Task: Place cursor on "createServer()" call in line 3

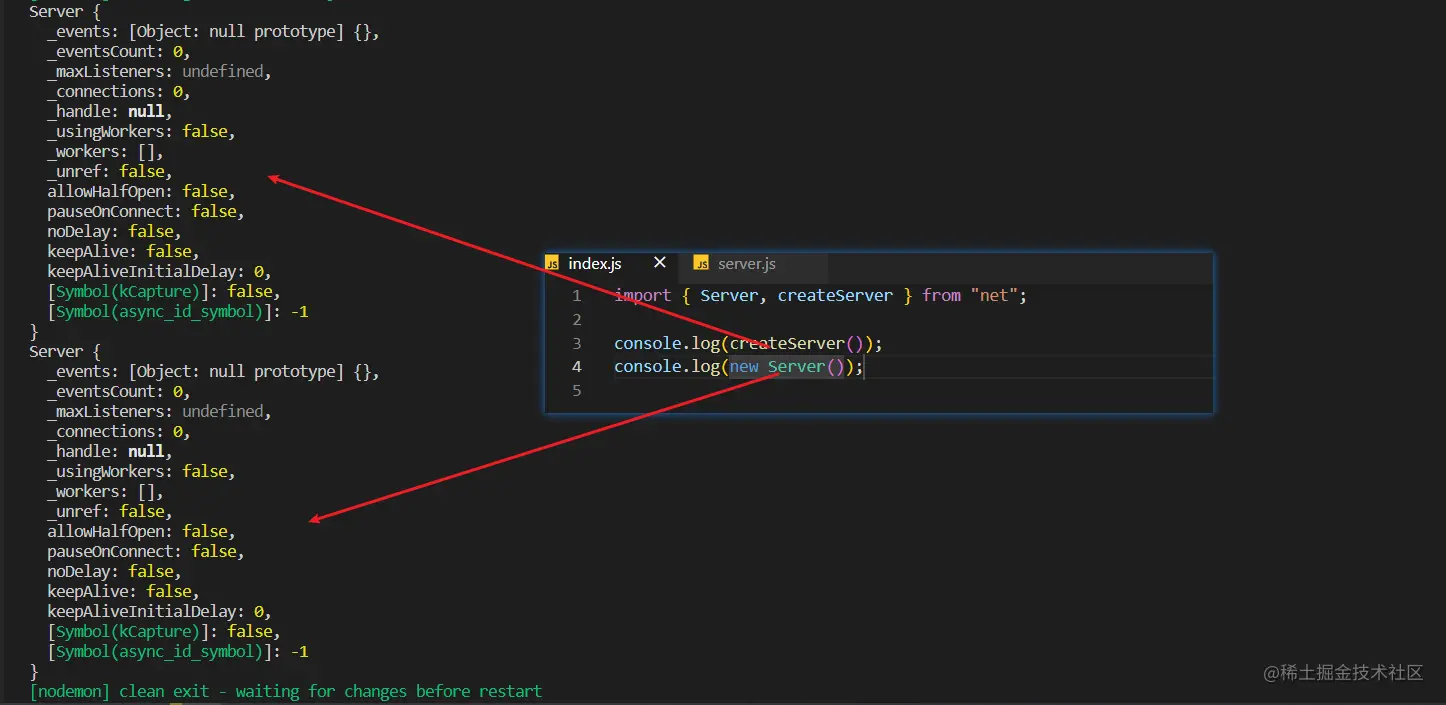Action: 796,344
